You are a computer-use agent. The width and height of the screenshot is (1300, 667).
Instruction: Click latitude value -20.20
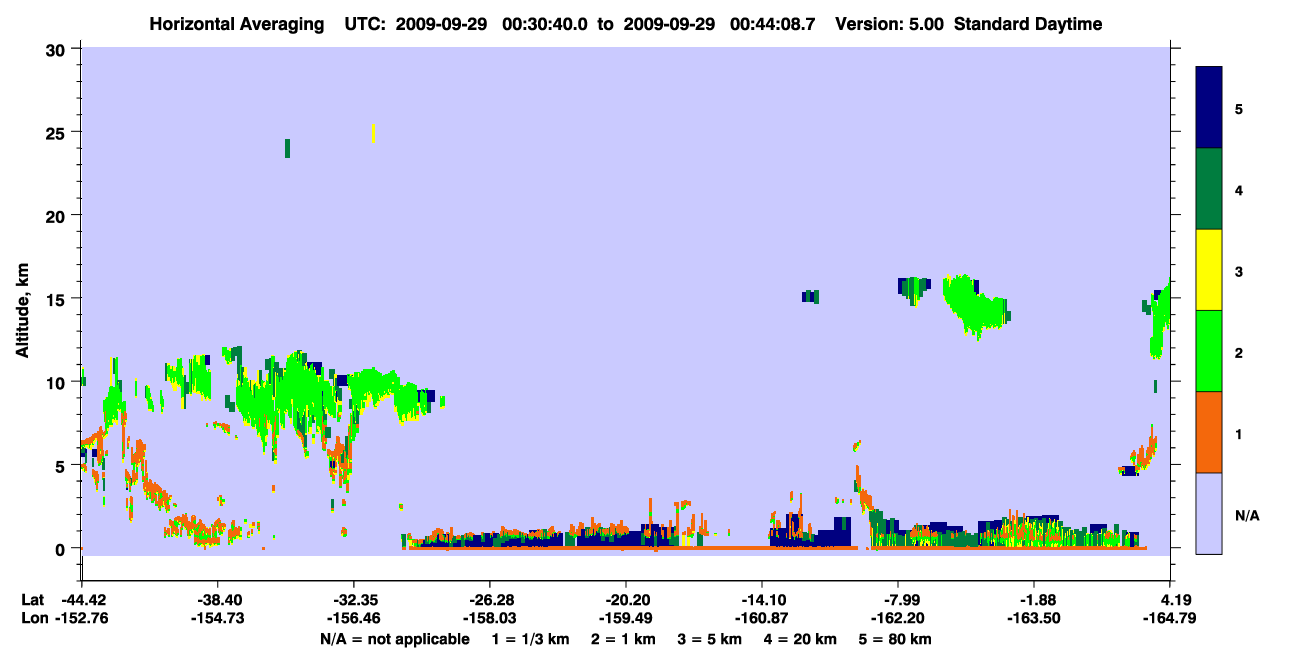pos(626,600)
